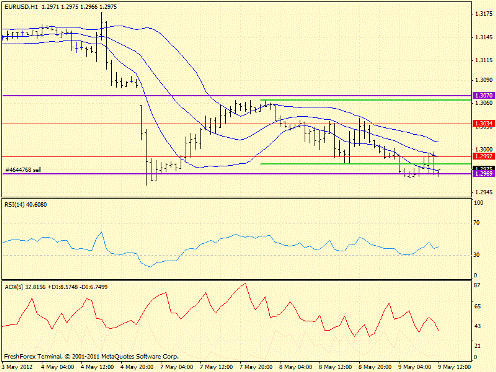This screenshot has height=372, width=496.
Task: Click the ADX scale value 43
Action: click(477, 326)
